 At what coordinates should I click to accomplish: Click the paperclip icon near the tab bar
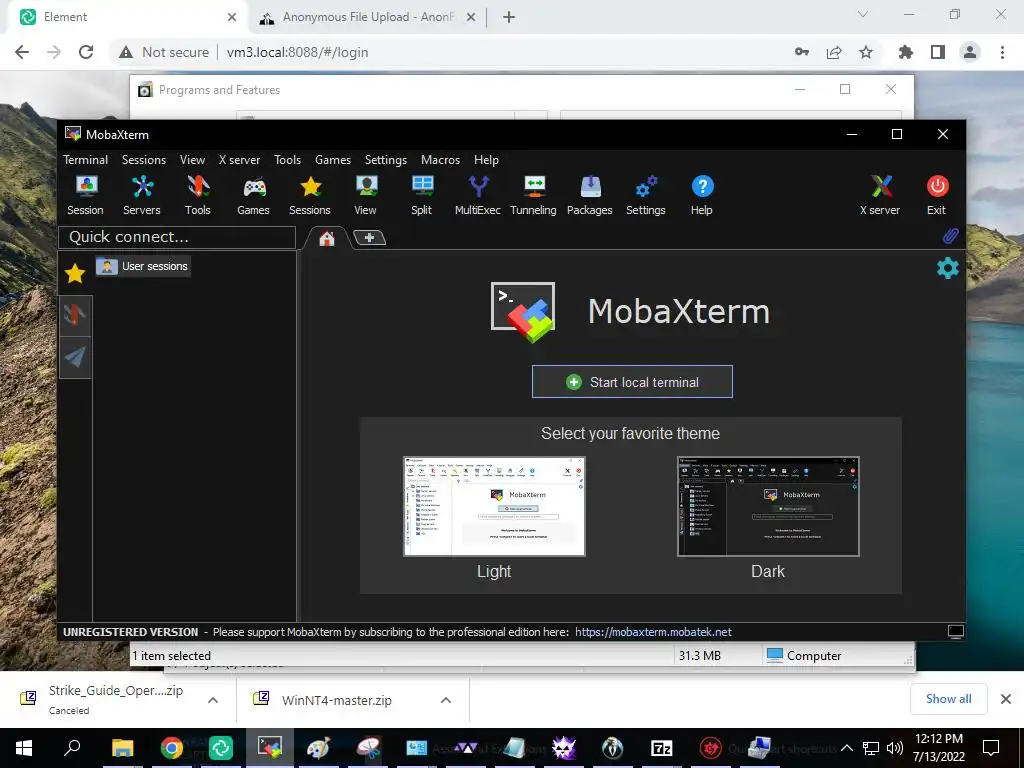951,236
